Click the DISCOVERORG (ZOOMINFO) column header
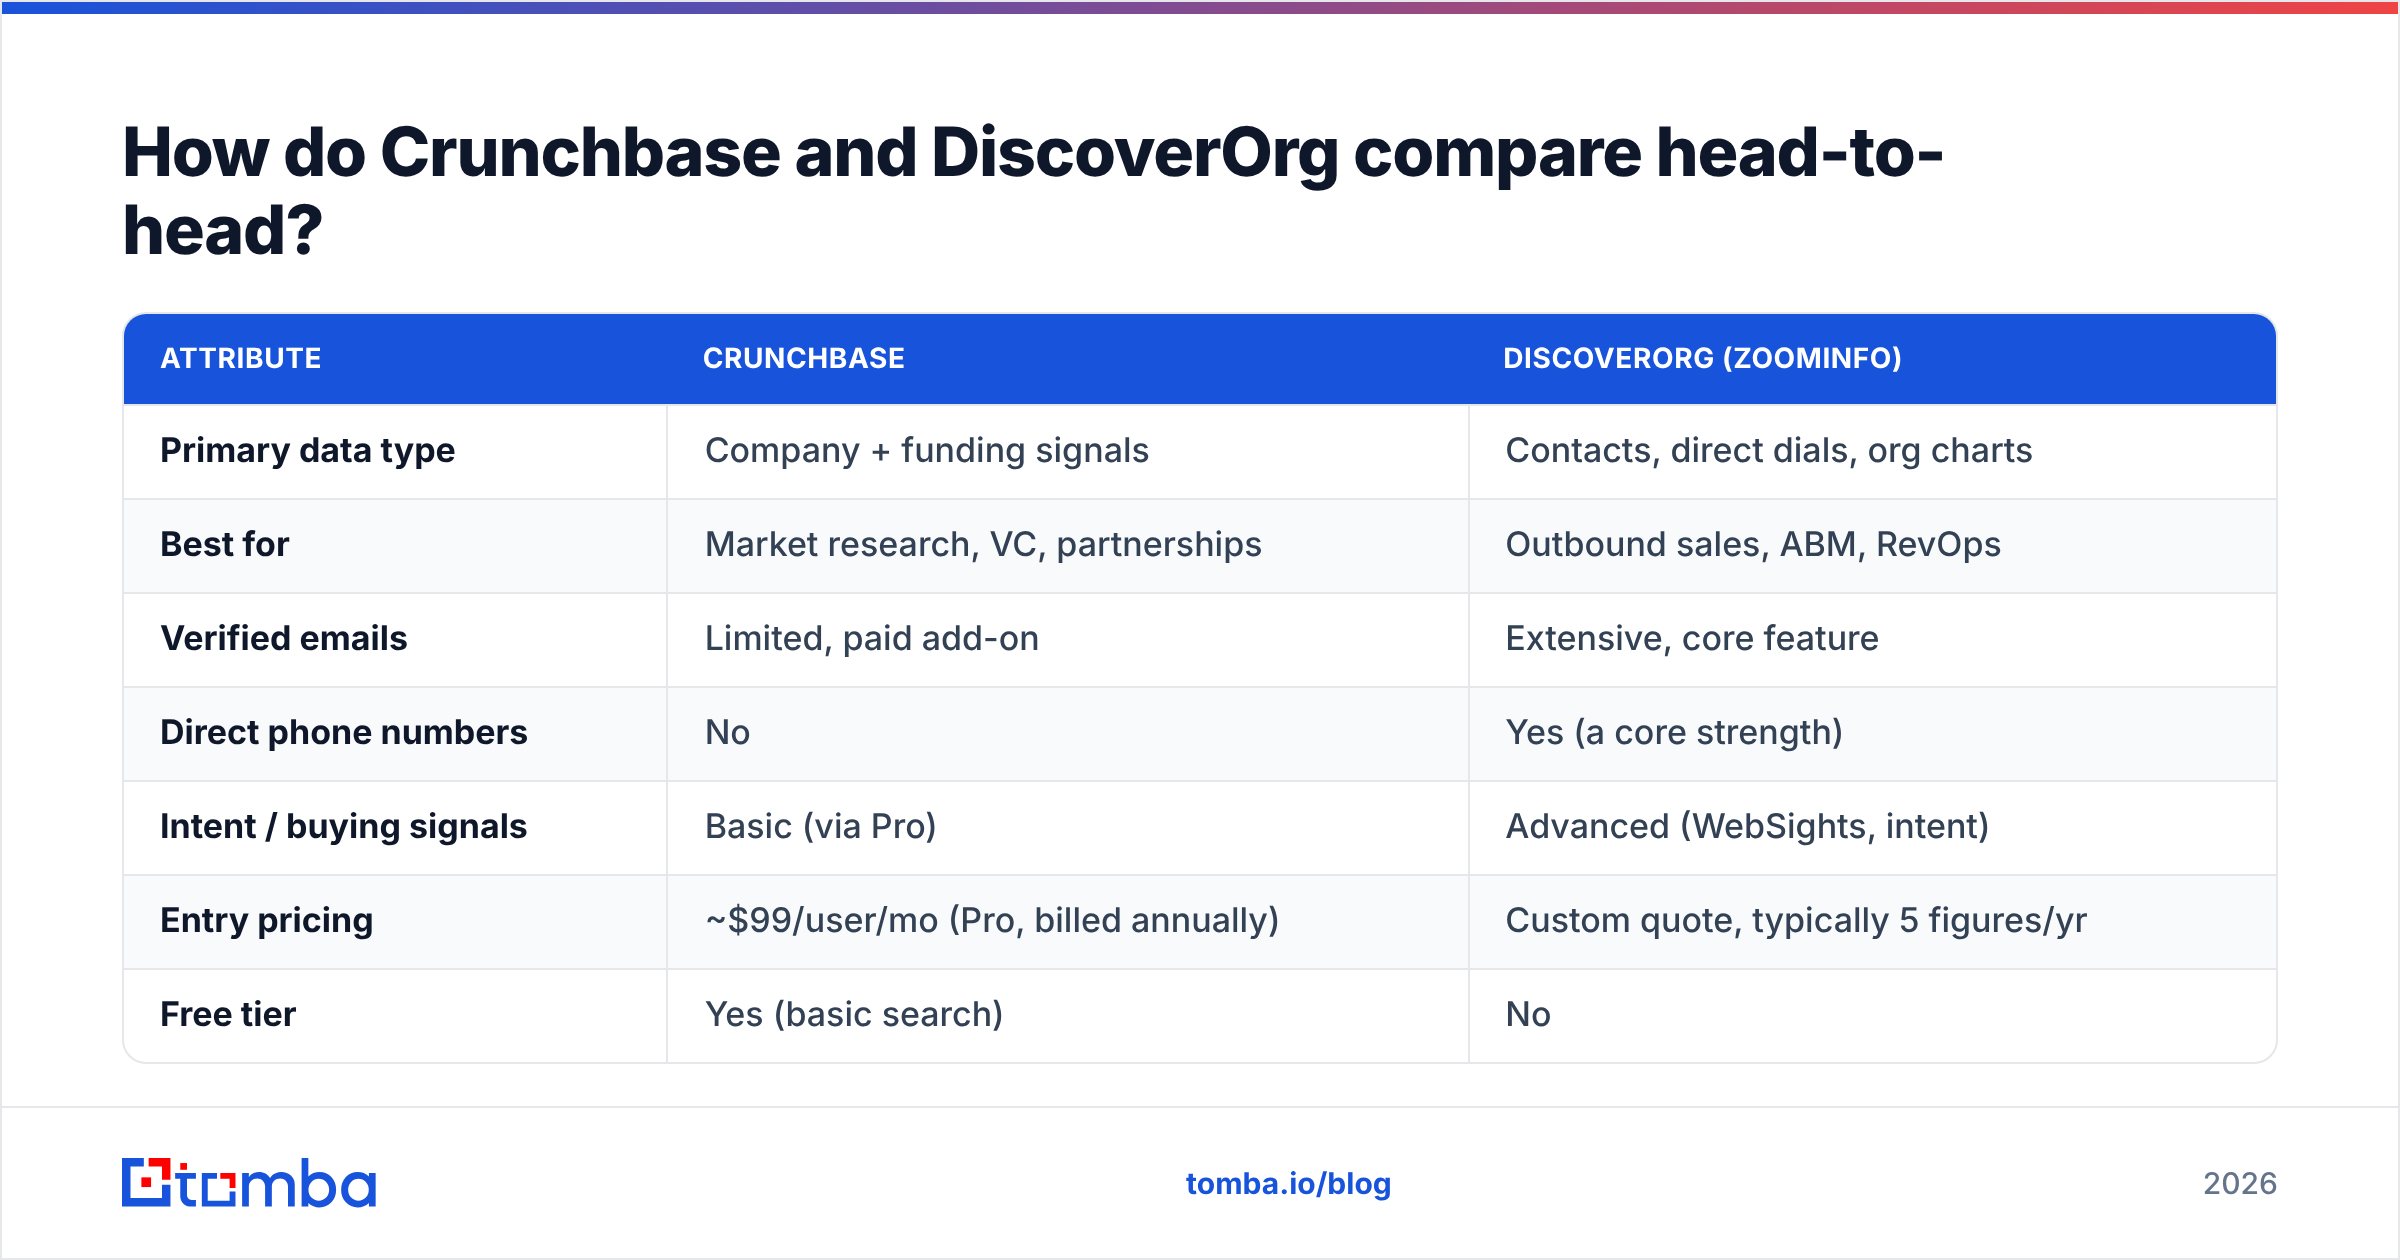The image size is (2400, 1260). click(x=1703, y=358)
